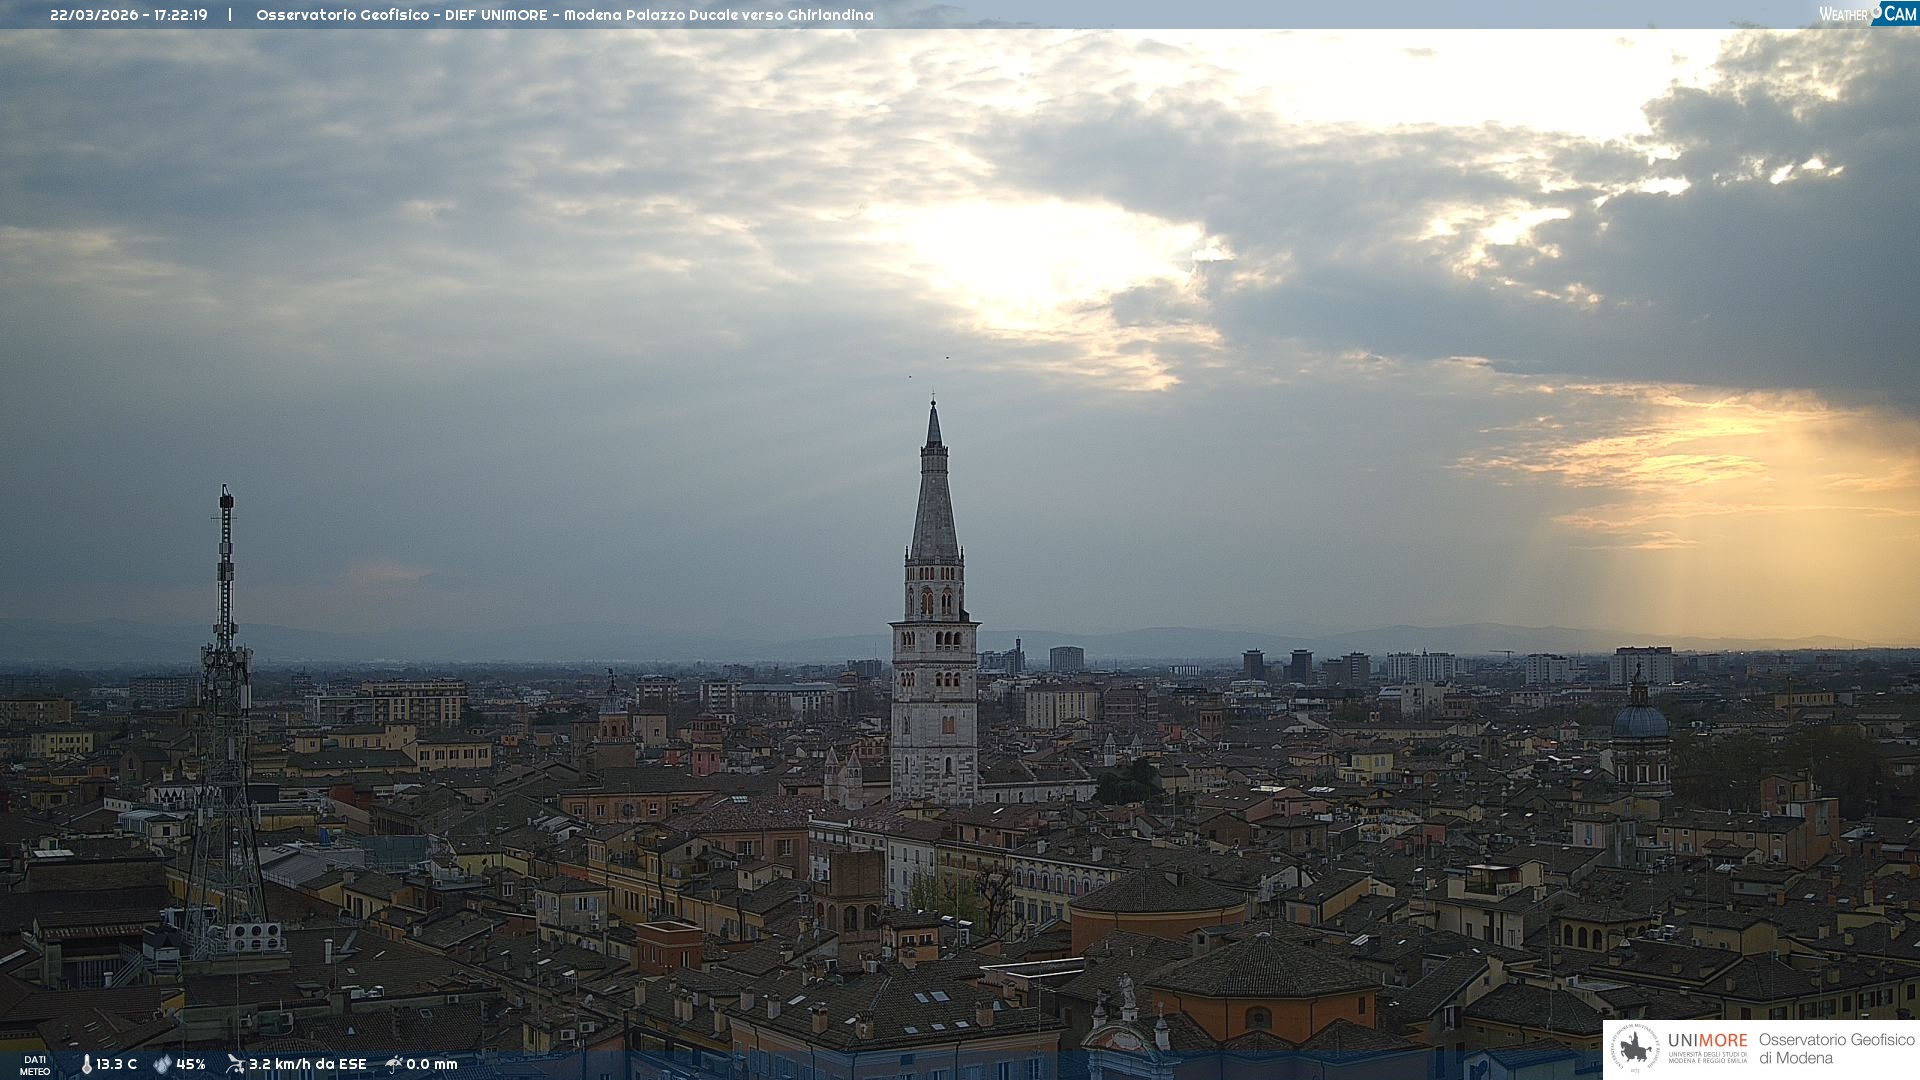Screen dimensions: 1920x1080
Task: Click the DATI METEO label
Action: click(35, 1065)
